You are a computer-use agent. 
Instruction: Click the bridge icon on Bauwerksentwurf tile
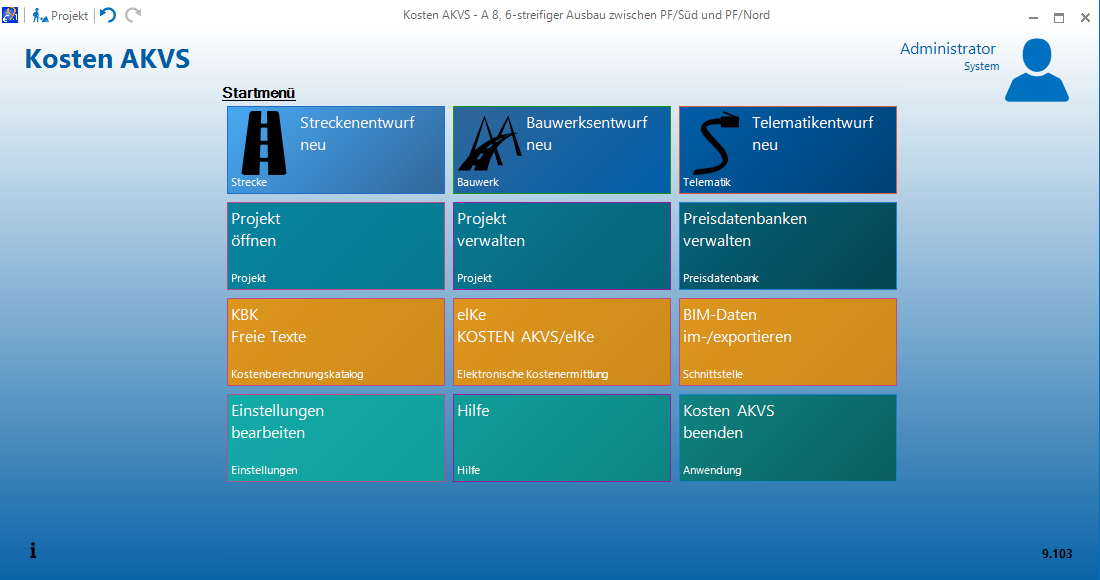[x=489, y=143]
